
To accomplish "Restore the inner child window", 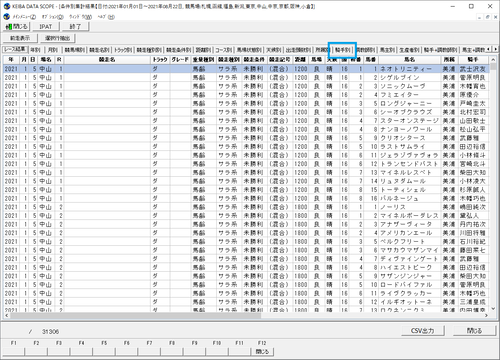I will (487, 17).
